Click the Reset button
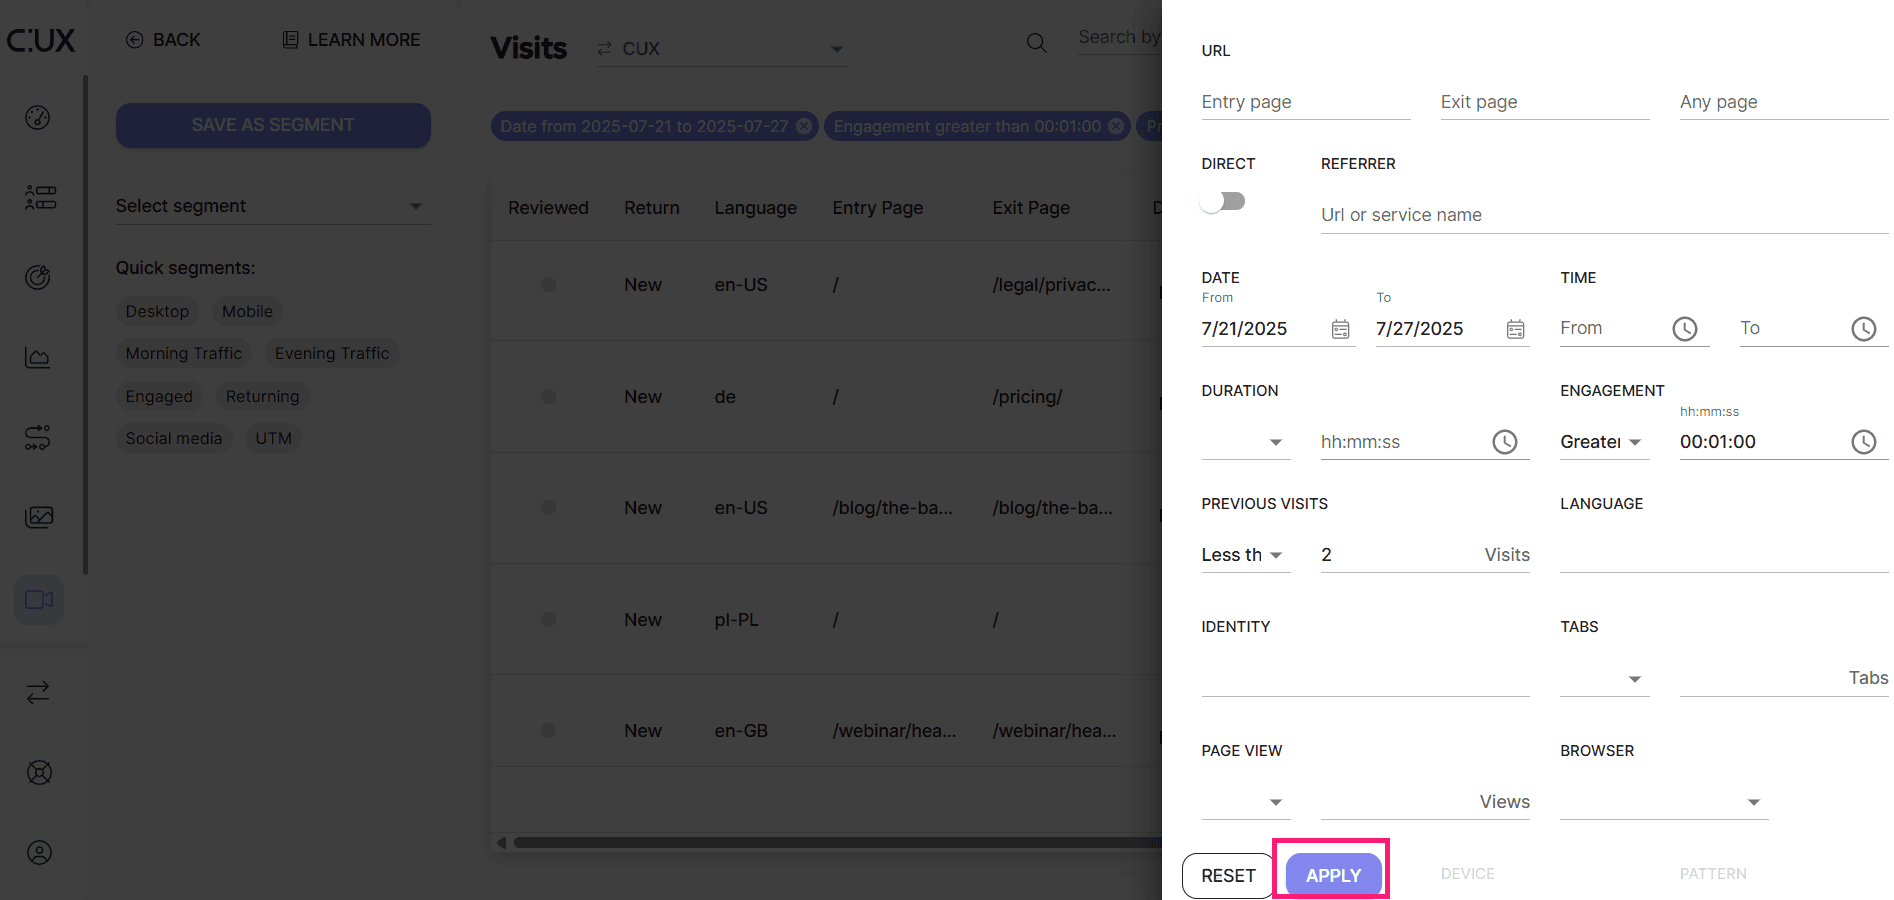This screenshot has height=900, width=1894. (1228, 875)
